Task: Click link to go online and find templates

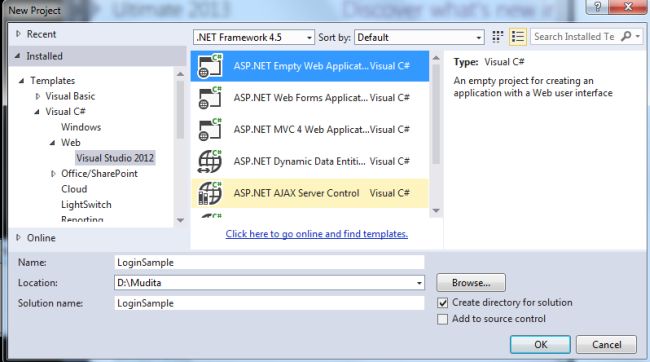Action: 317,234
